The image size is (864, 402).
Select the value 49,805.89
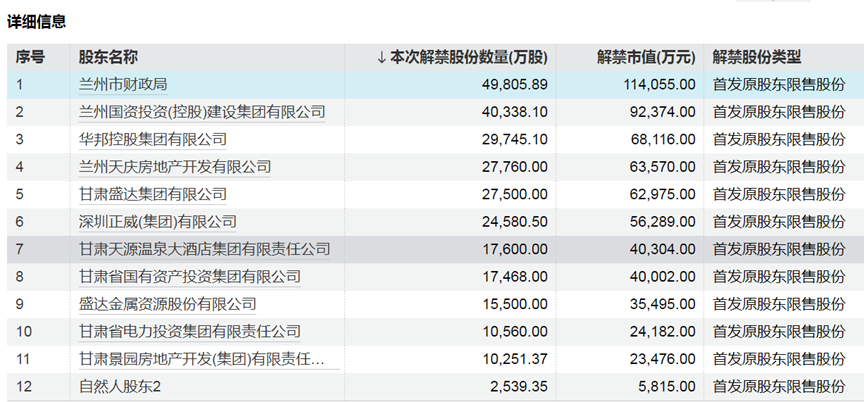pos(514,85)
